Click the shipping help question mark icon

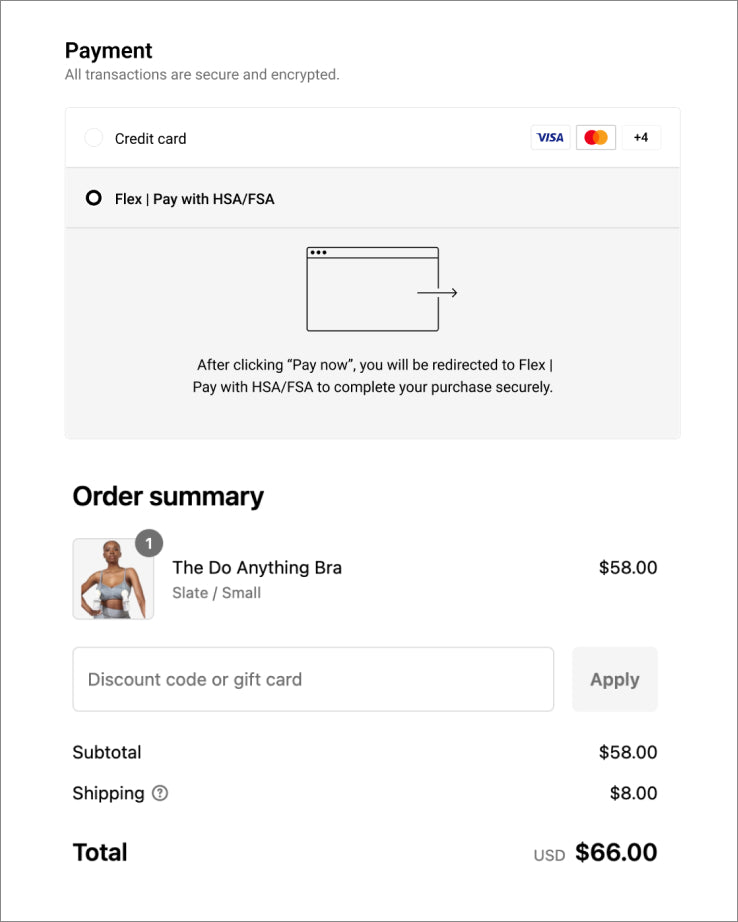point(160,793)
